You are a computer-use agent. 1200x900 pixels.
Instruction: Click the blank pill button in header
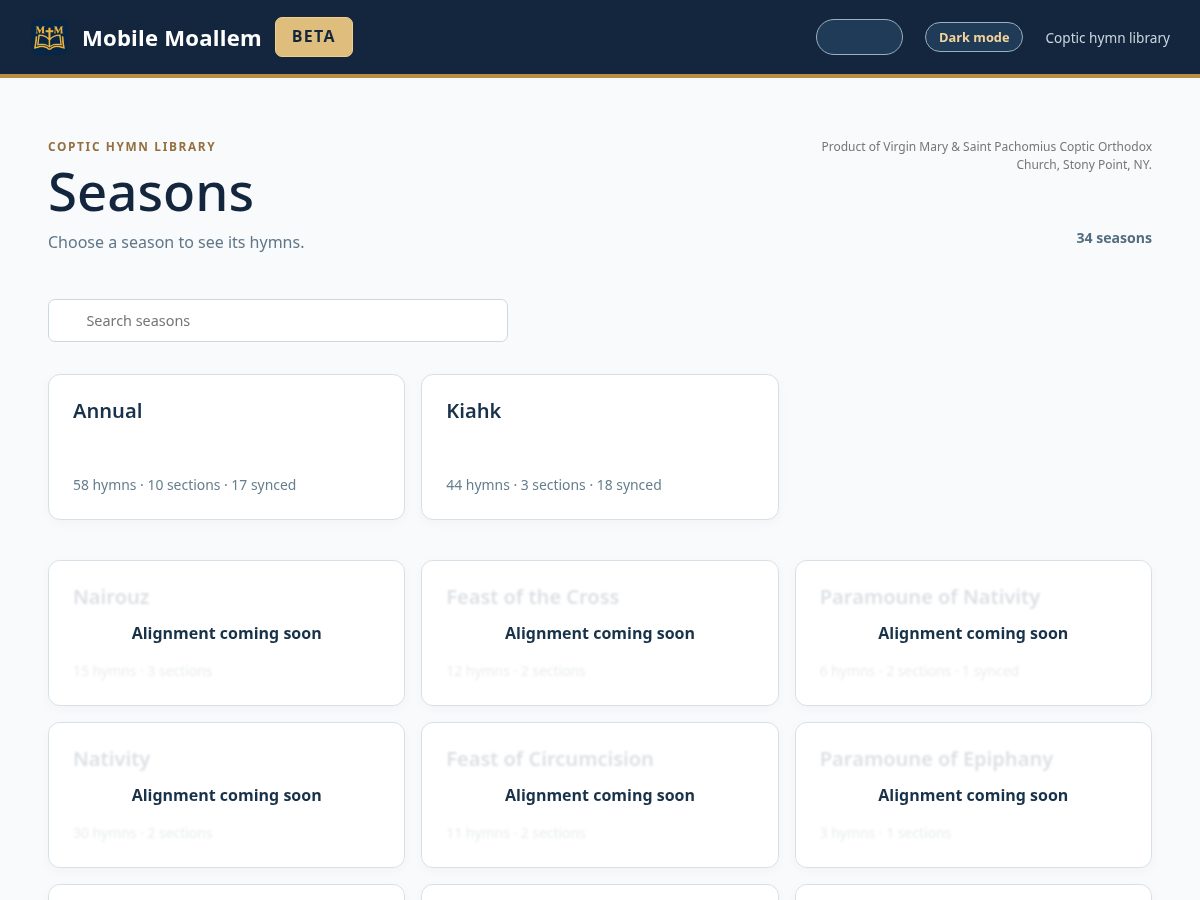click(x=859, y=37)
